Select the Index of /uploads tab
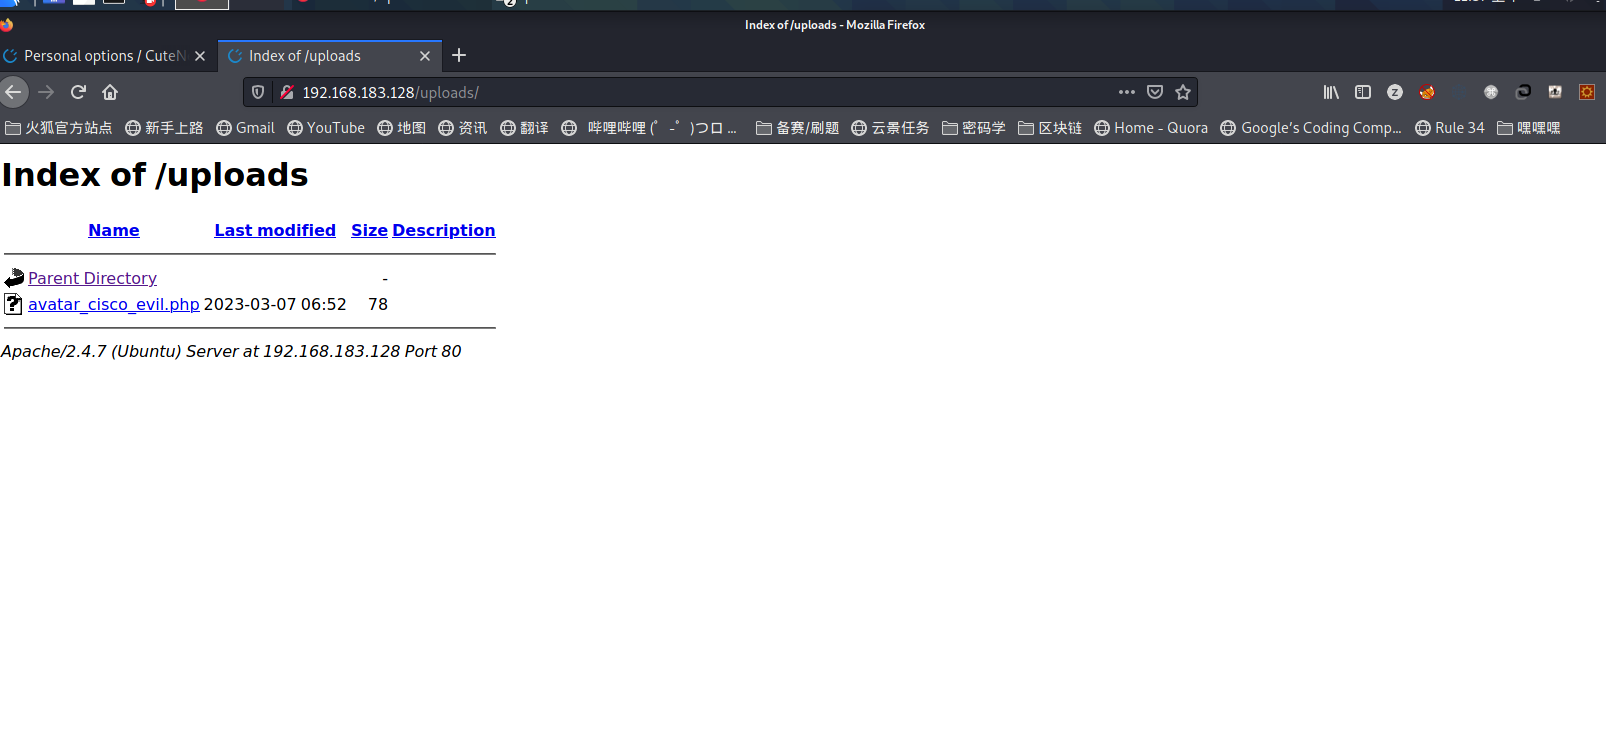The image size is (1606, 735). click(329, 56)
